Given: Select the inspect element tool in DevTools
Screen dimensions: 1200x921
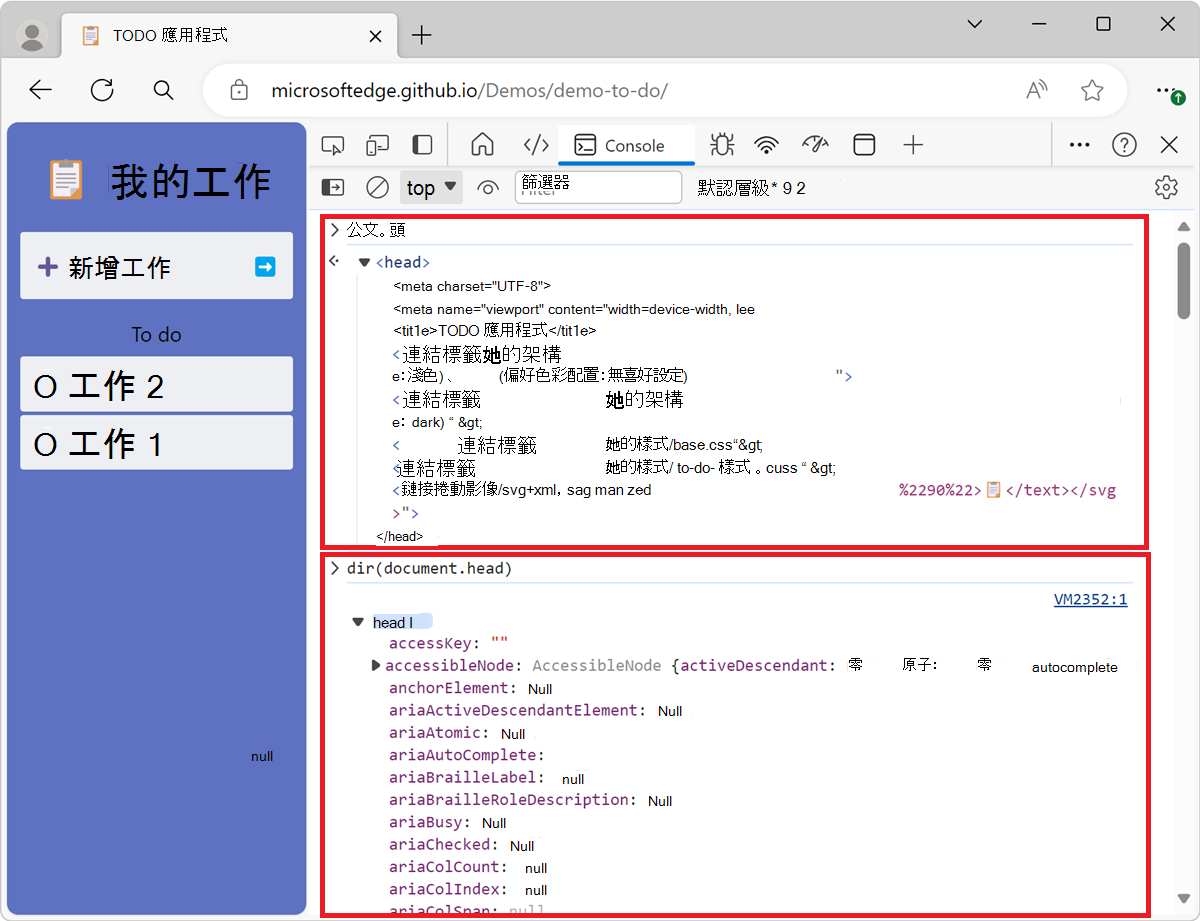Looking at the screenshot, I should pyautogui.click(x=332, y=144).
